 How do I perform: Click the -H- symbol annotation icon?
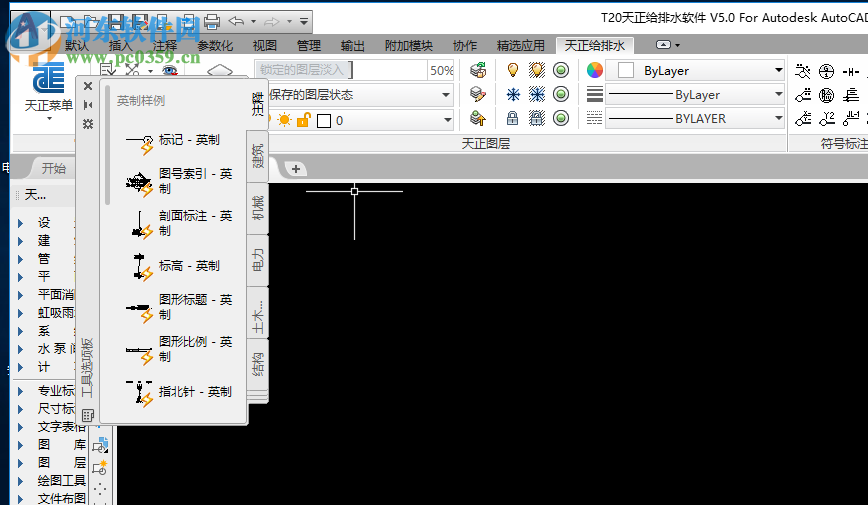tap(850, 71)
